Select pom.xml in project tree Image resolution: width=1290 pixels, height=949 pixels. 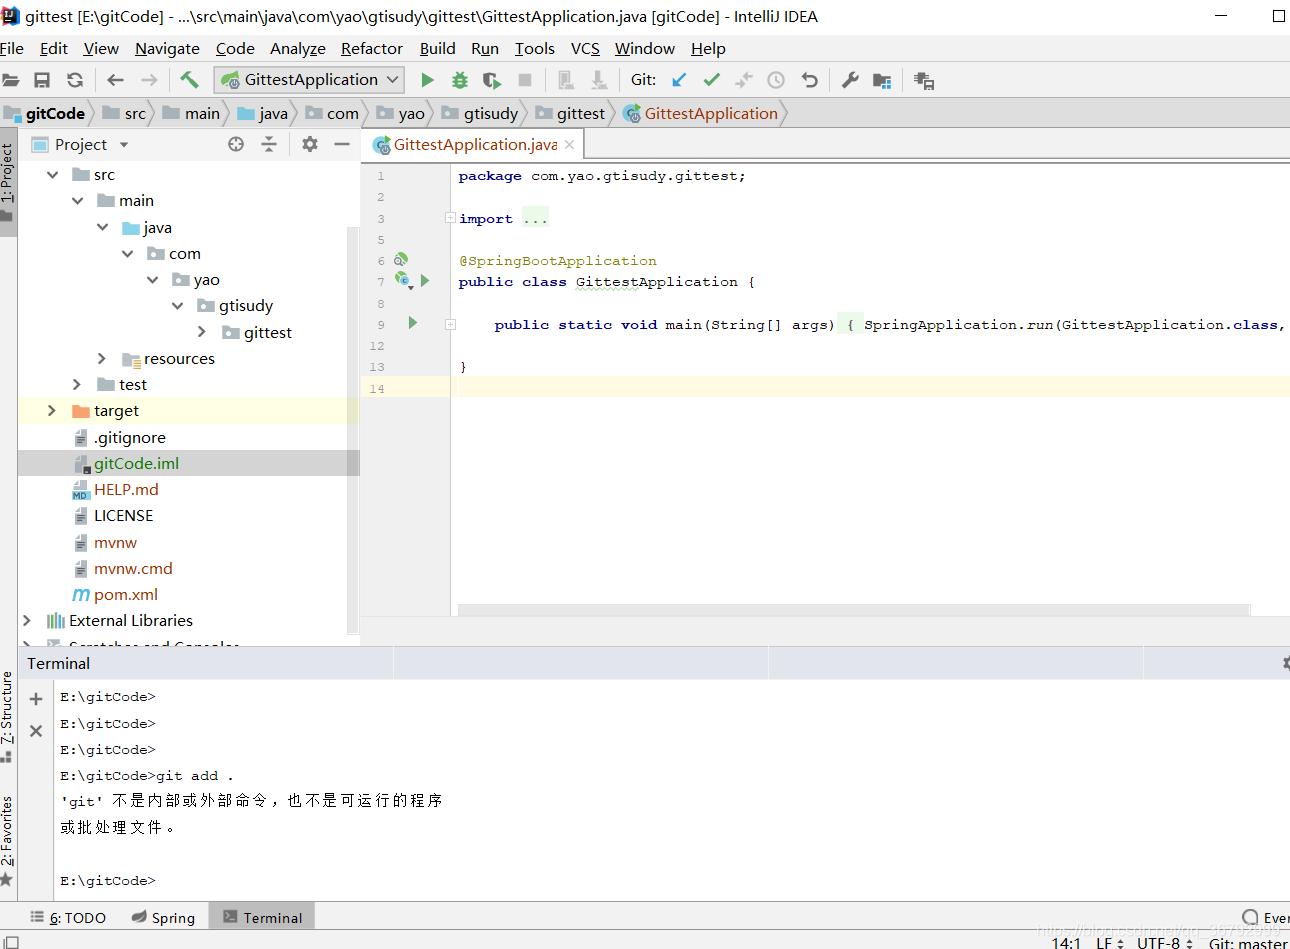pos(126,594)
